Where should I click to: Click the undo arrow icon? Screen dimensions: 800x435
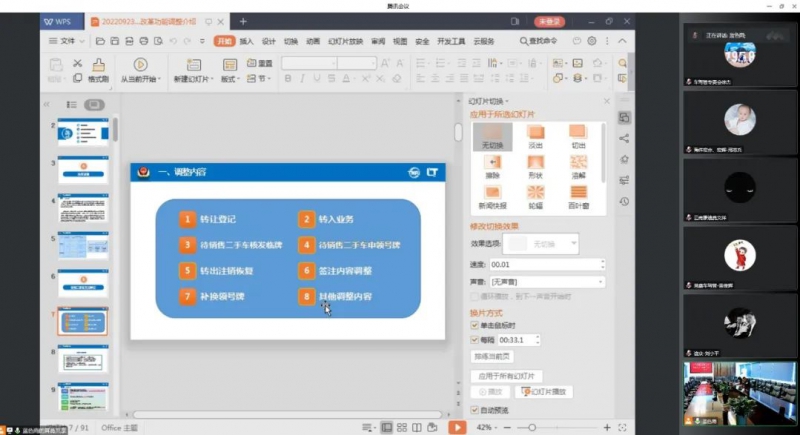coord(173,41)
